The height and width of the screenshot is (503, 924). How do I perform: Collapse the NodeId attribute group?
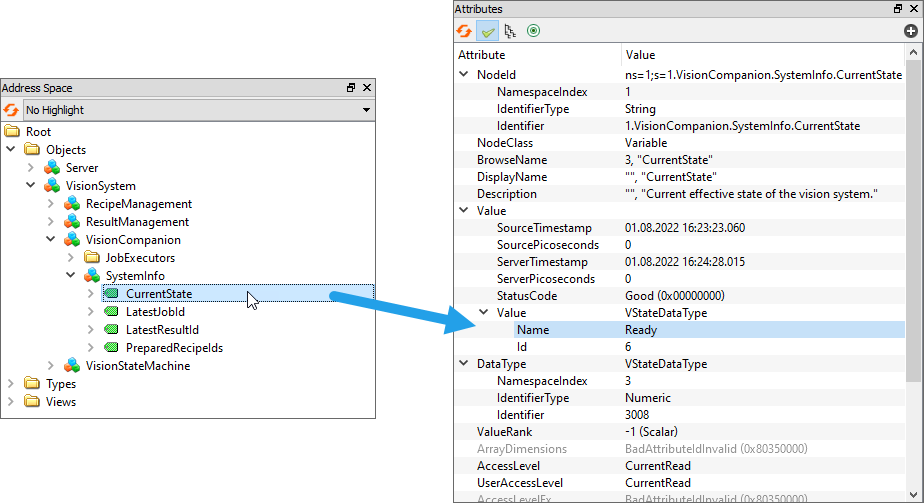464,74
